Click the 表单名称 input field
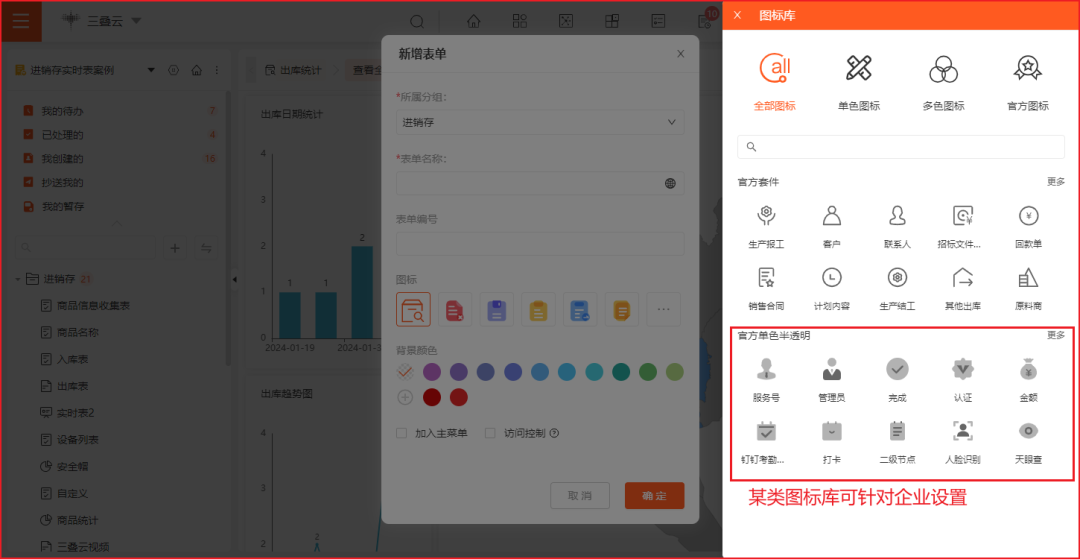 point(540,183)
